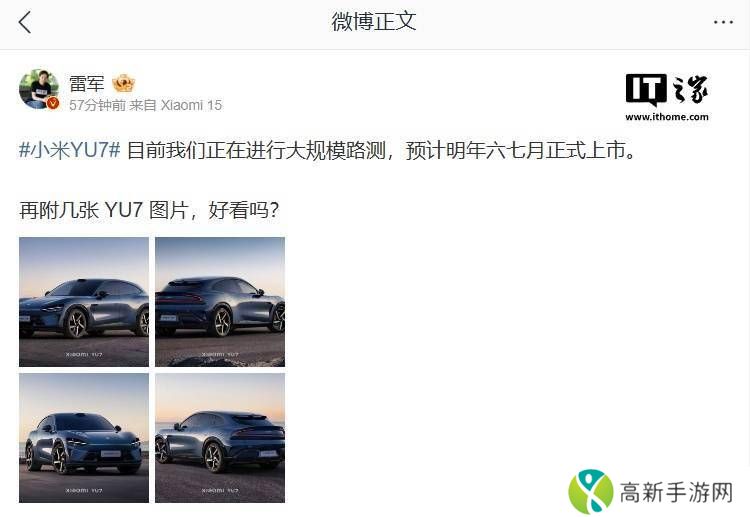The height and width of the screenshot is (517, 750).
Task: Open the three-dot more options menu
Action: (x=723, y=22)
